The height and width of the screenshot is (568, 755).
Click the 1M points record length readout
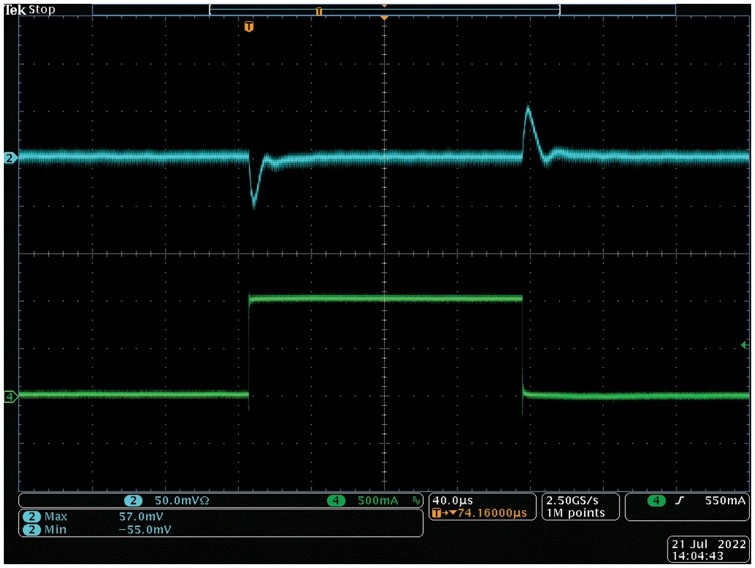tap(575, 513)
